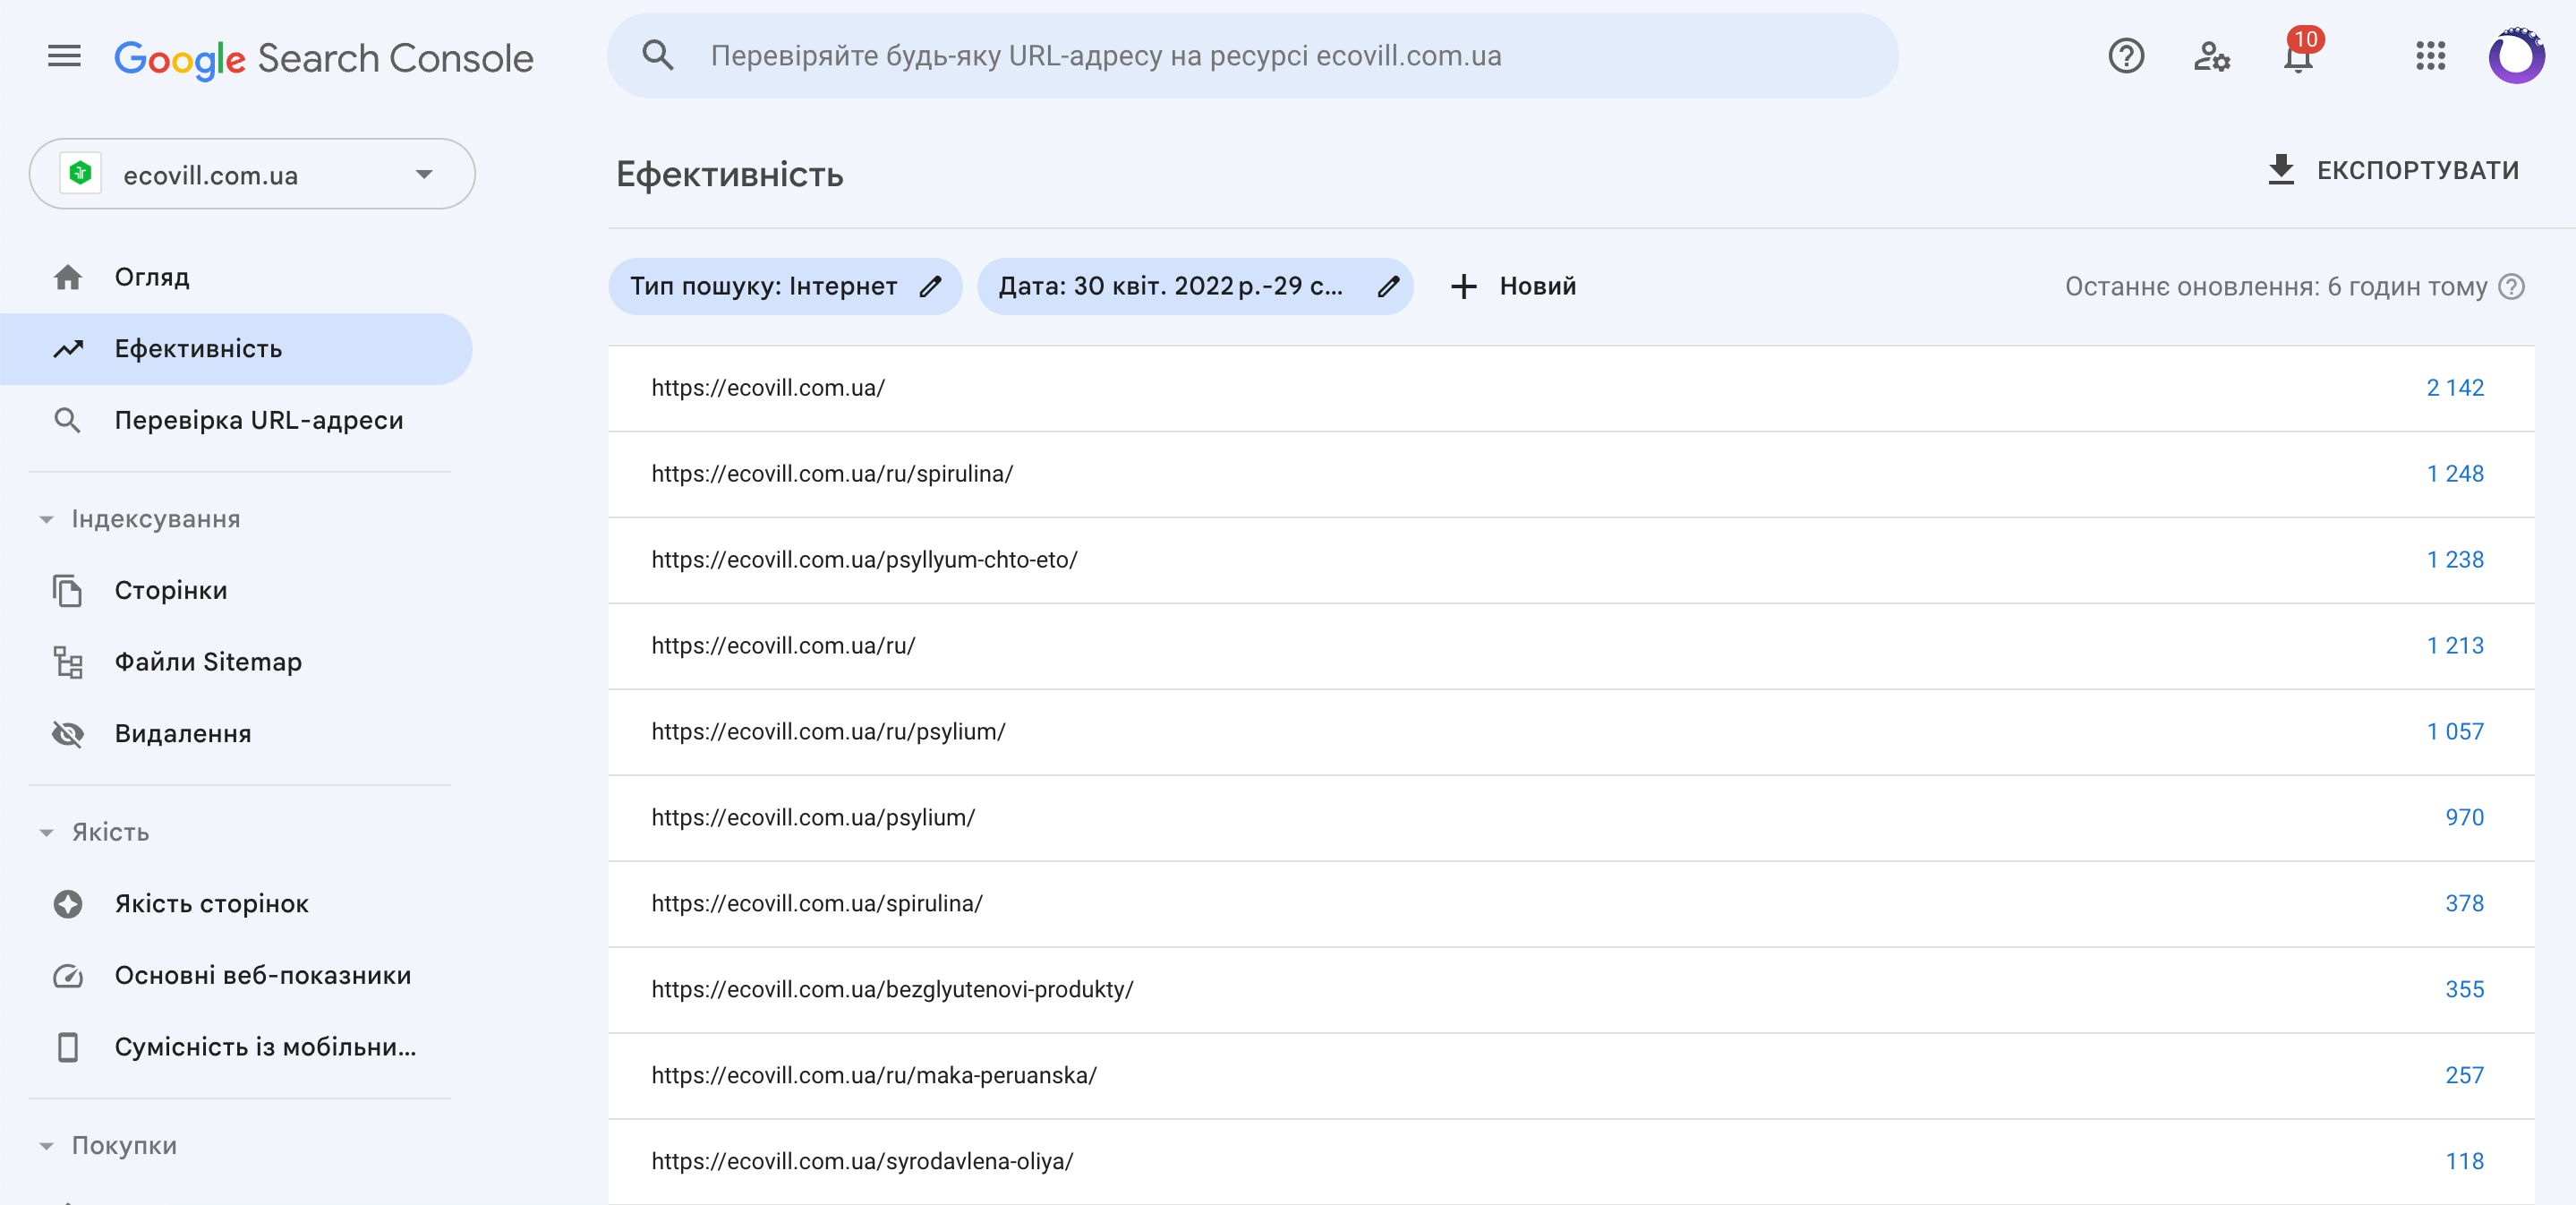Screen dimensions: 2576x1205
Task: Open the ecovill.com.ua property dropdown
Action: point(252,174)
